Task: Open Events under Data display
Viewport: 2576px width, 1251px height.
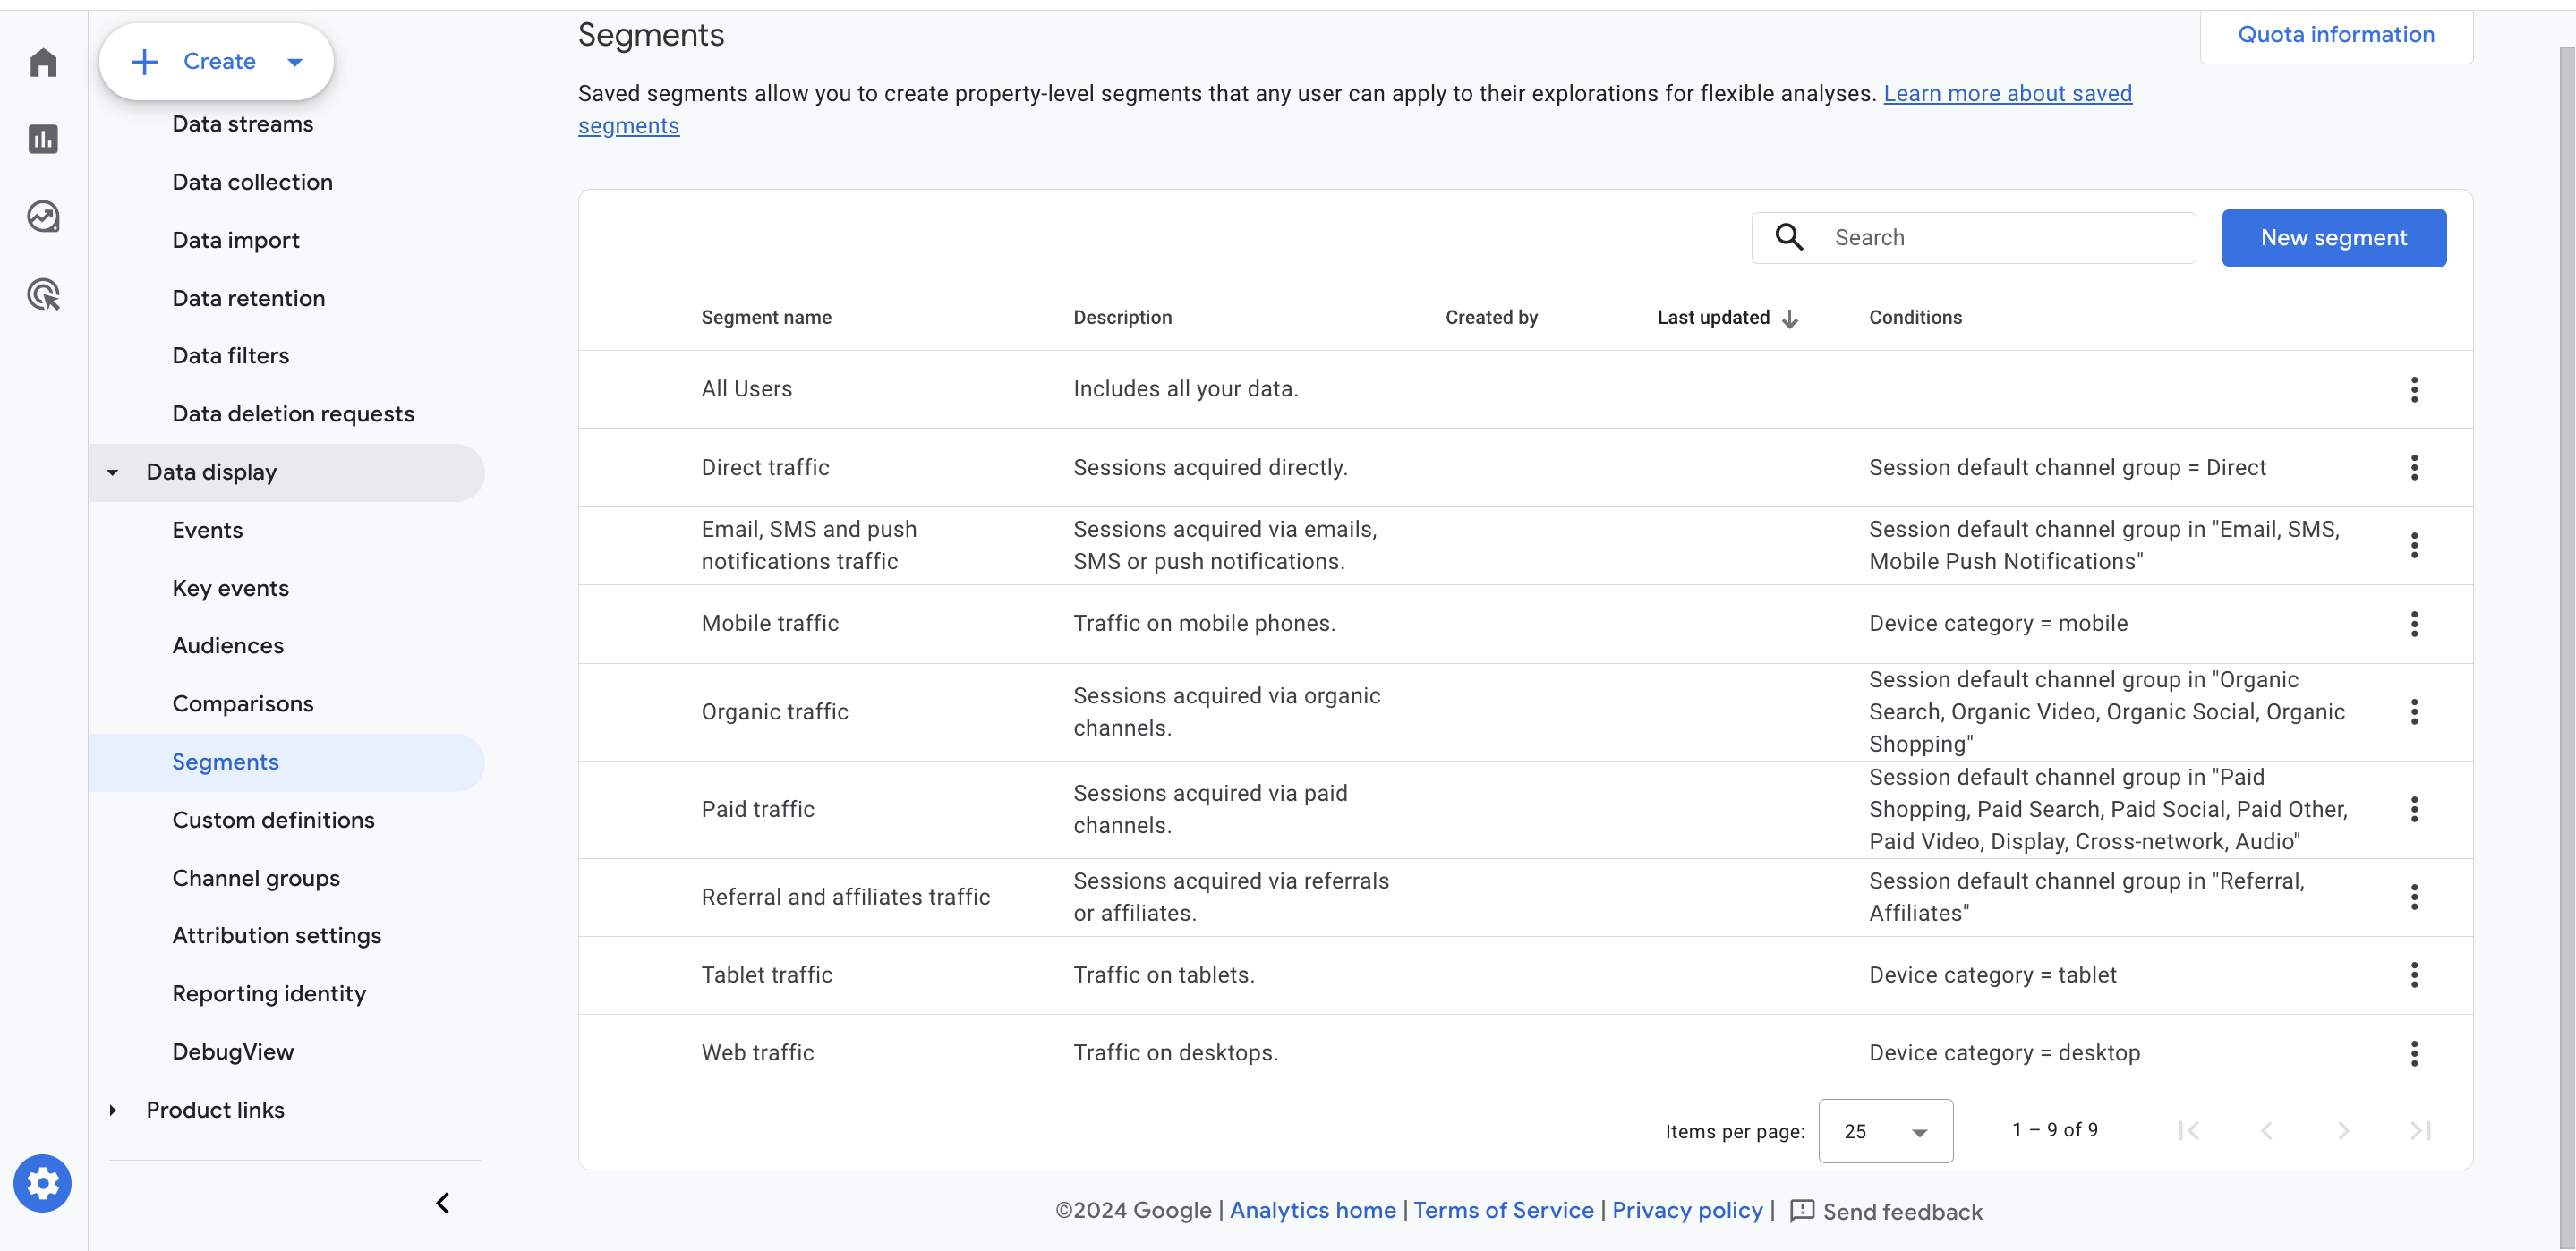Action: (x=207, y=530)
